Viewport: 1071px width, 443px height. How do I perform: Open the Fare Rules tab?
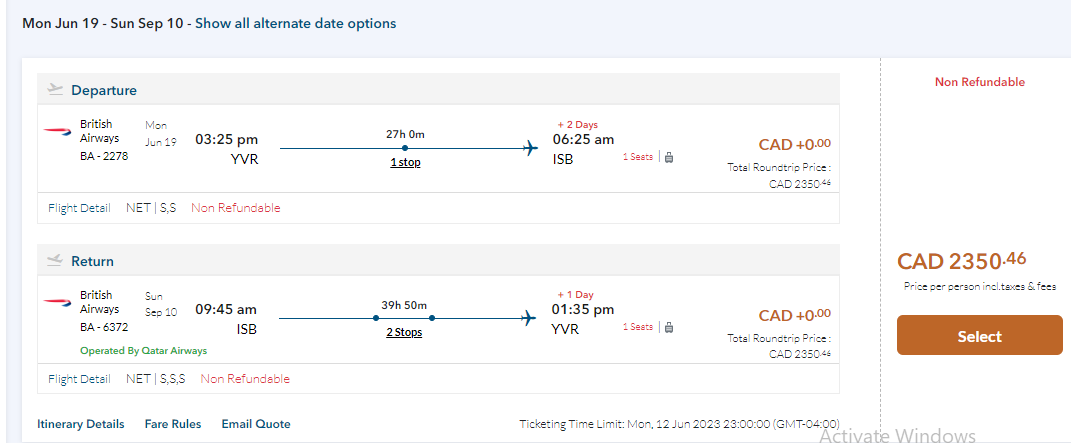click(x=173, y=424)
